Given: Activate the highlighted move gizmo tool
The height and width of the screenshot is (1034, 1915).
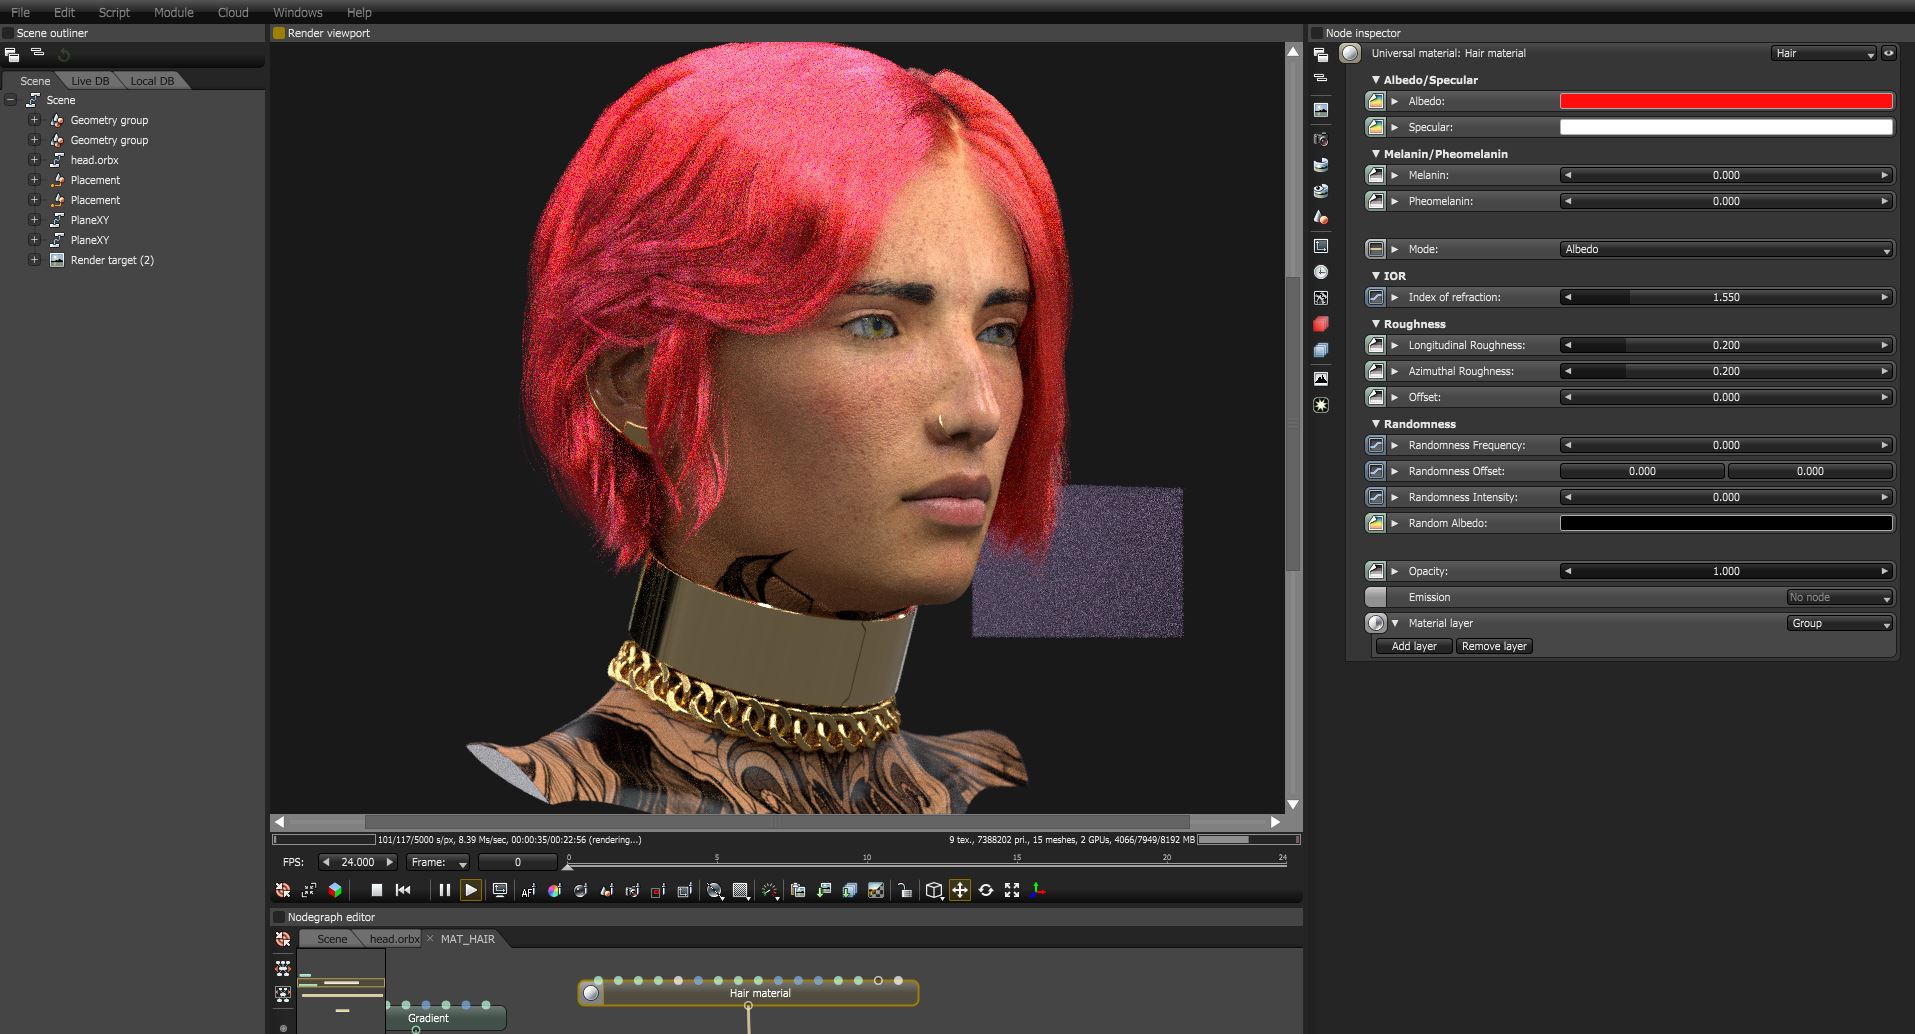Looking at the screenshot, I should point(960,890).
